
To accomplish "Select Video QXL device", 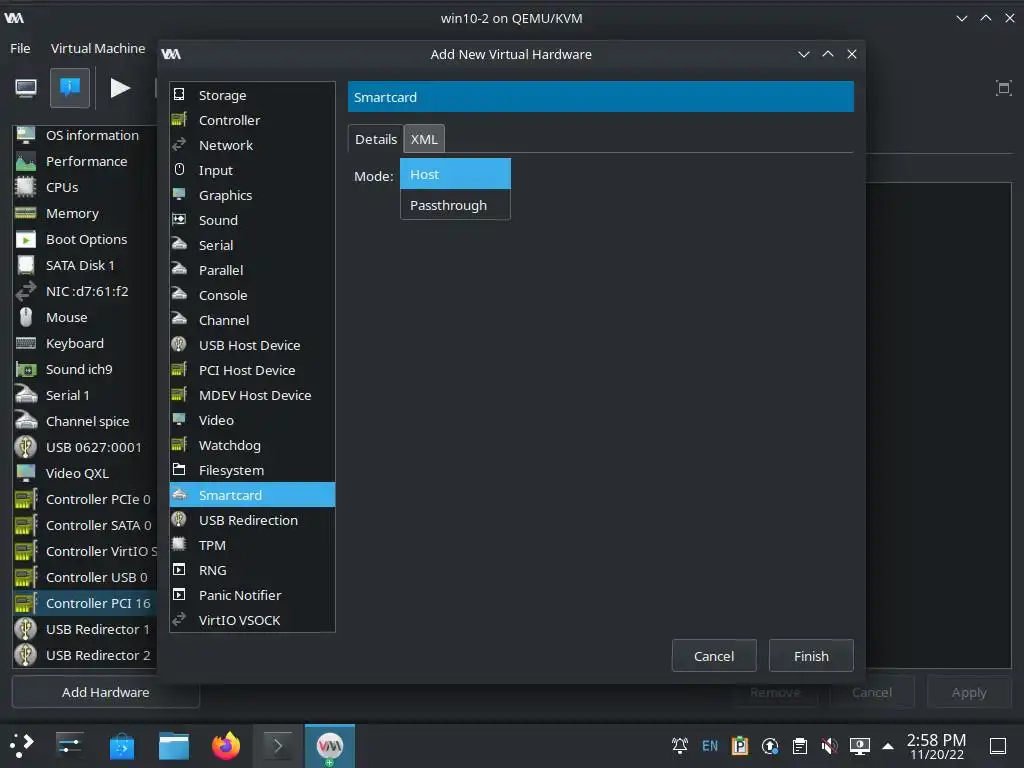I will 85,473.
